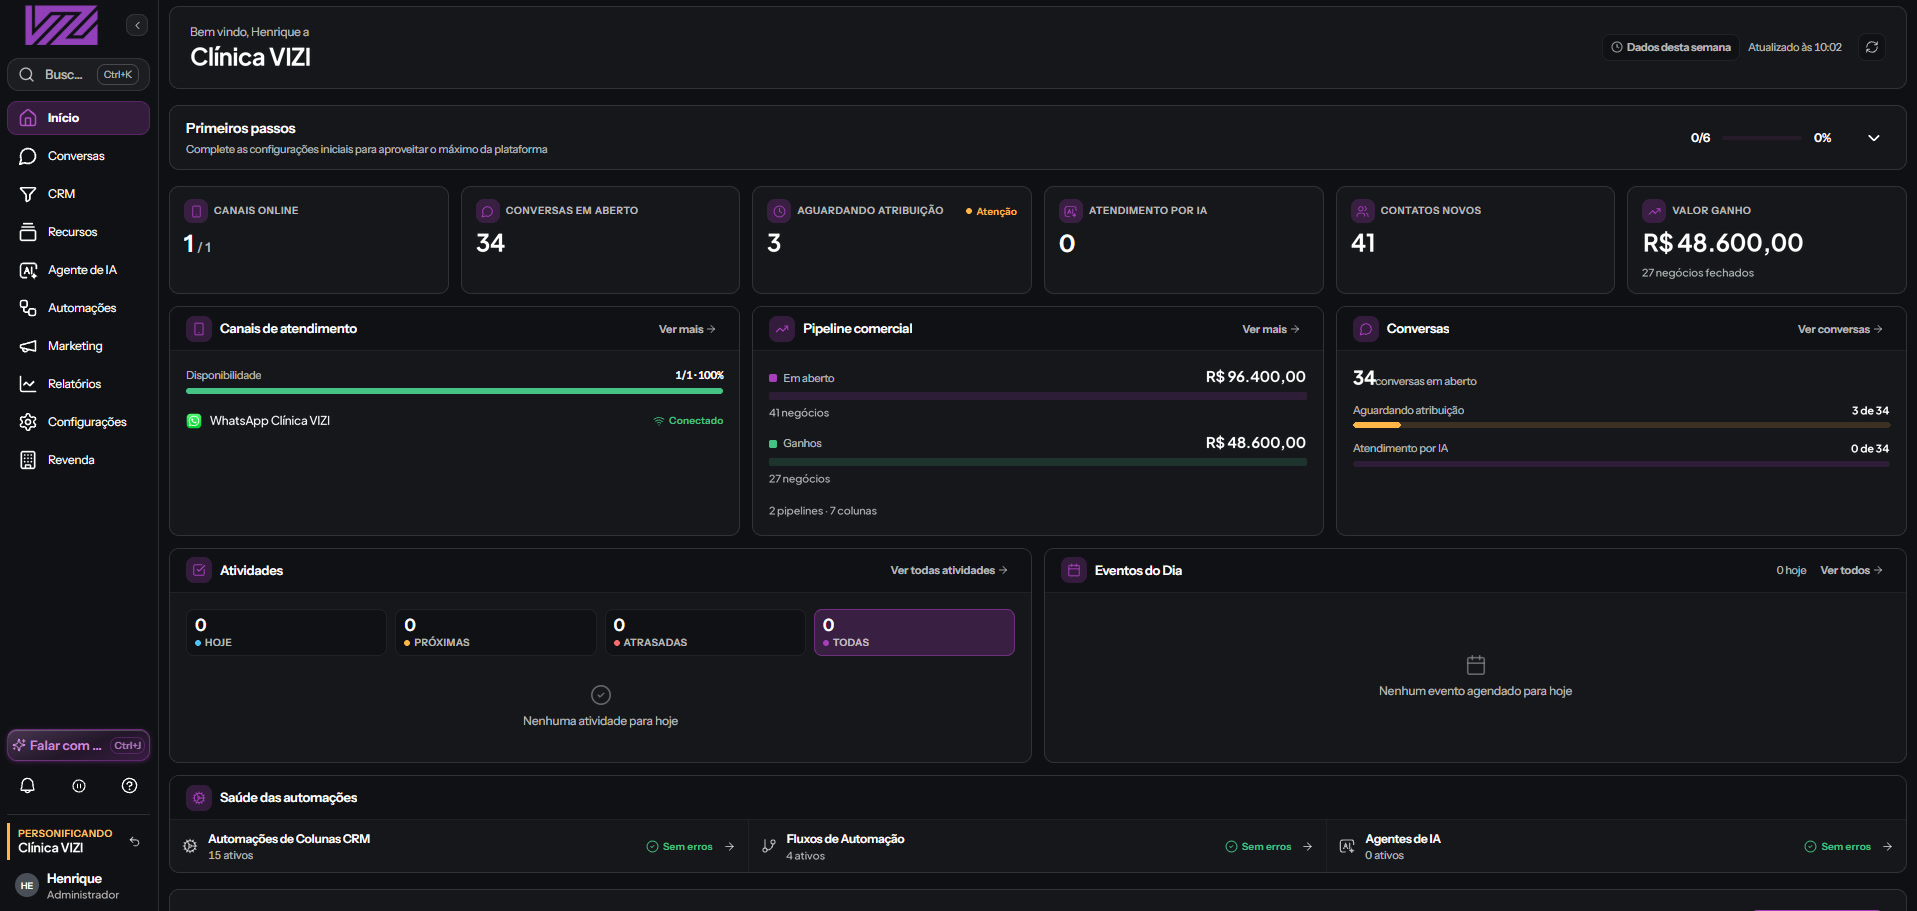Viewport: 1917px width, 911px height.
Task: Open Fluxos de Automação arrow
Action: [x=1307, y=847]
